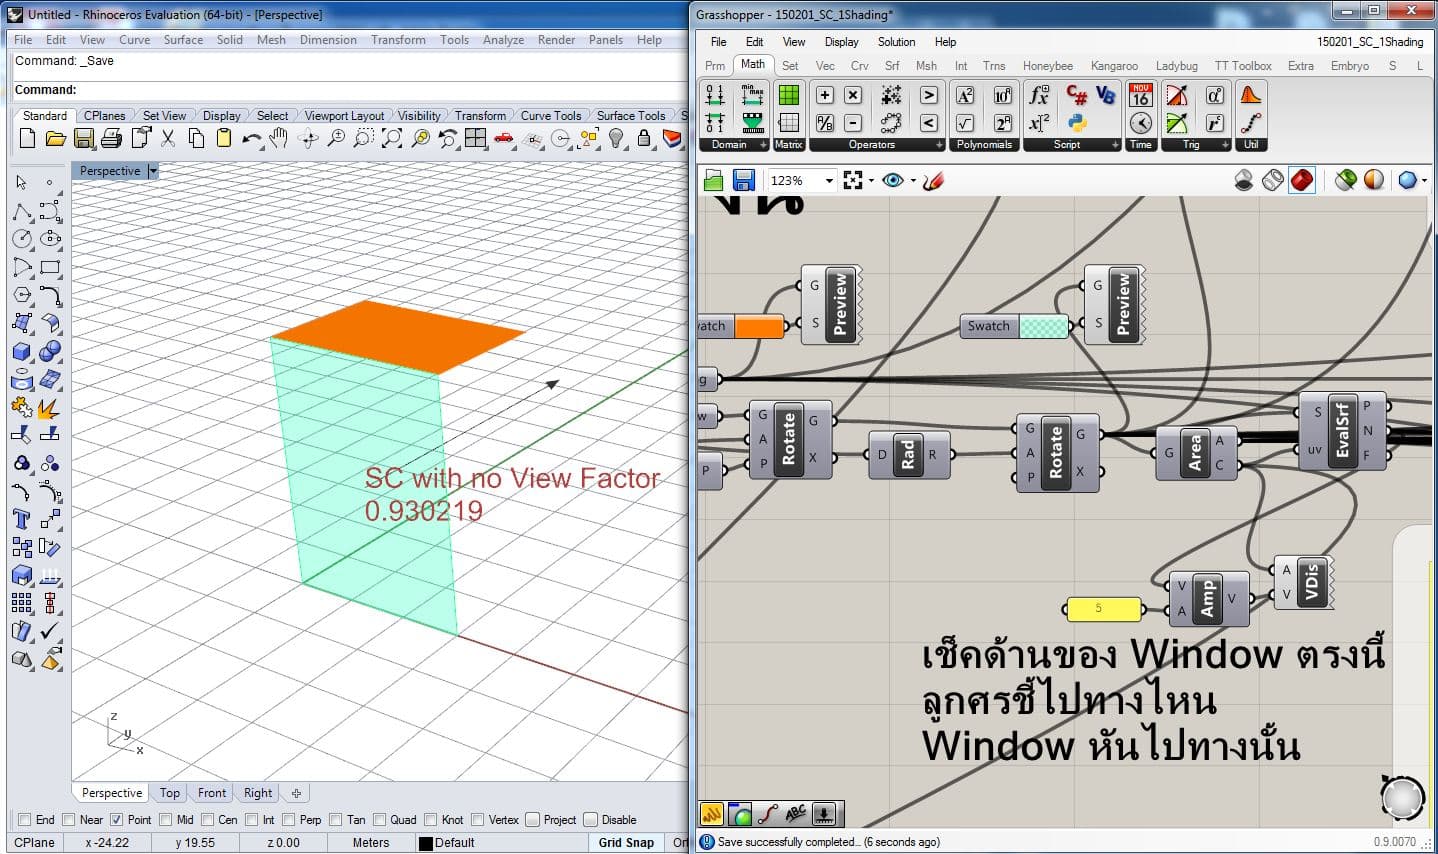Uncheck the Point object snap
Screen dimensions: 1438x854
click(117, 820)
